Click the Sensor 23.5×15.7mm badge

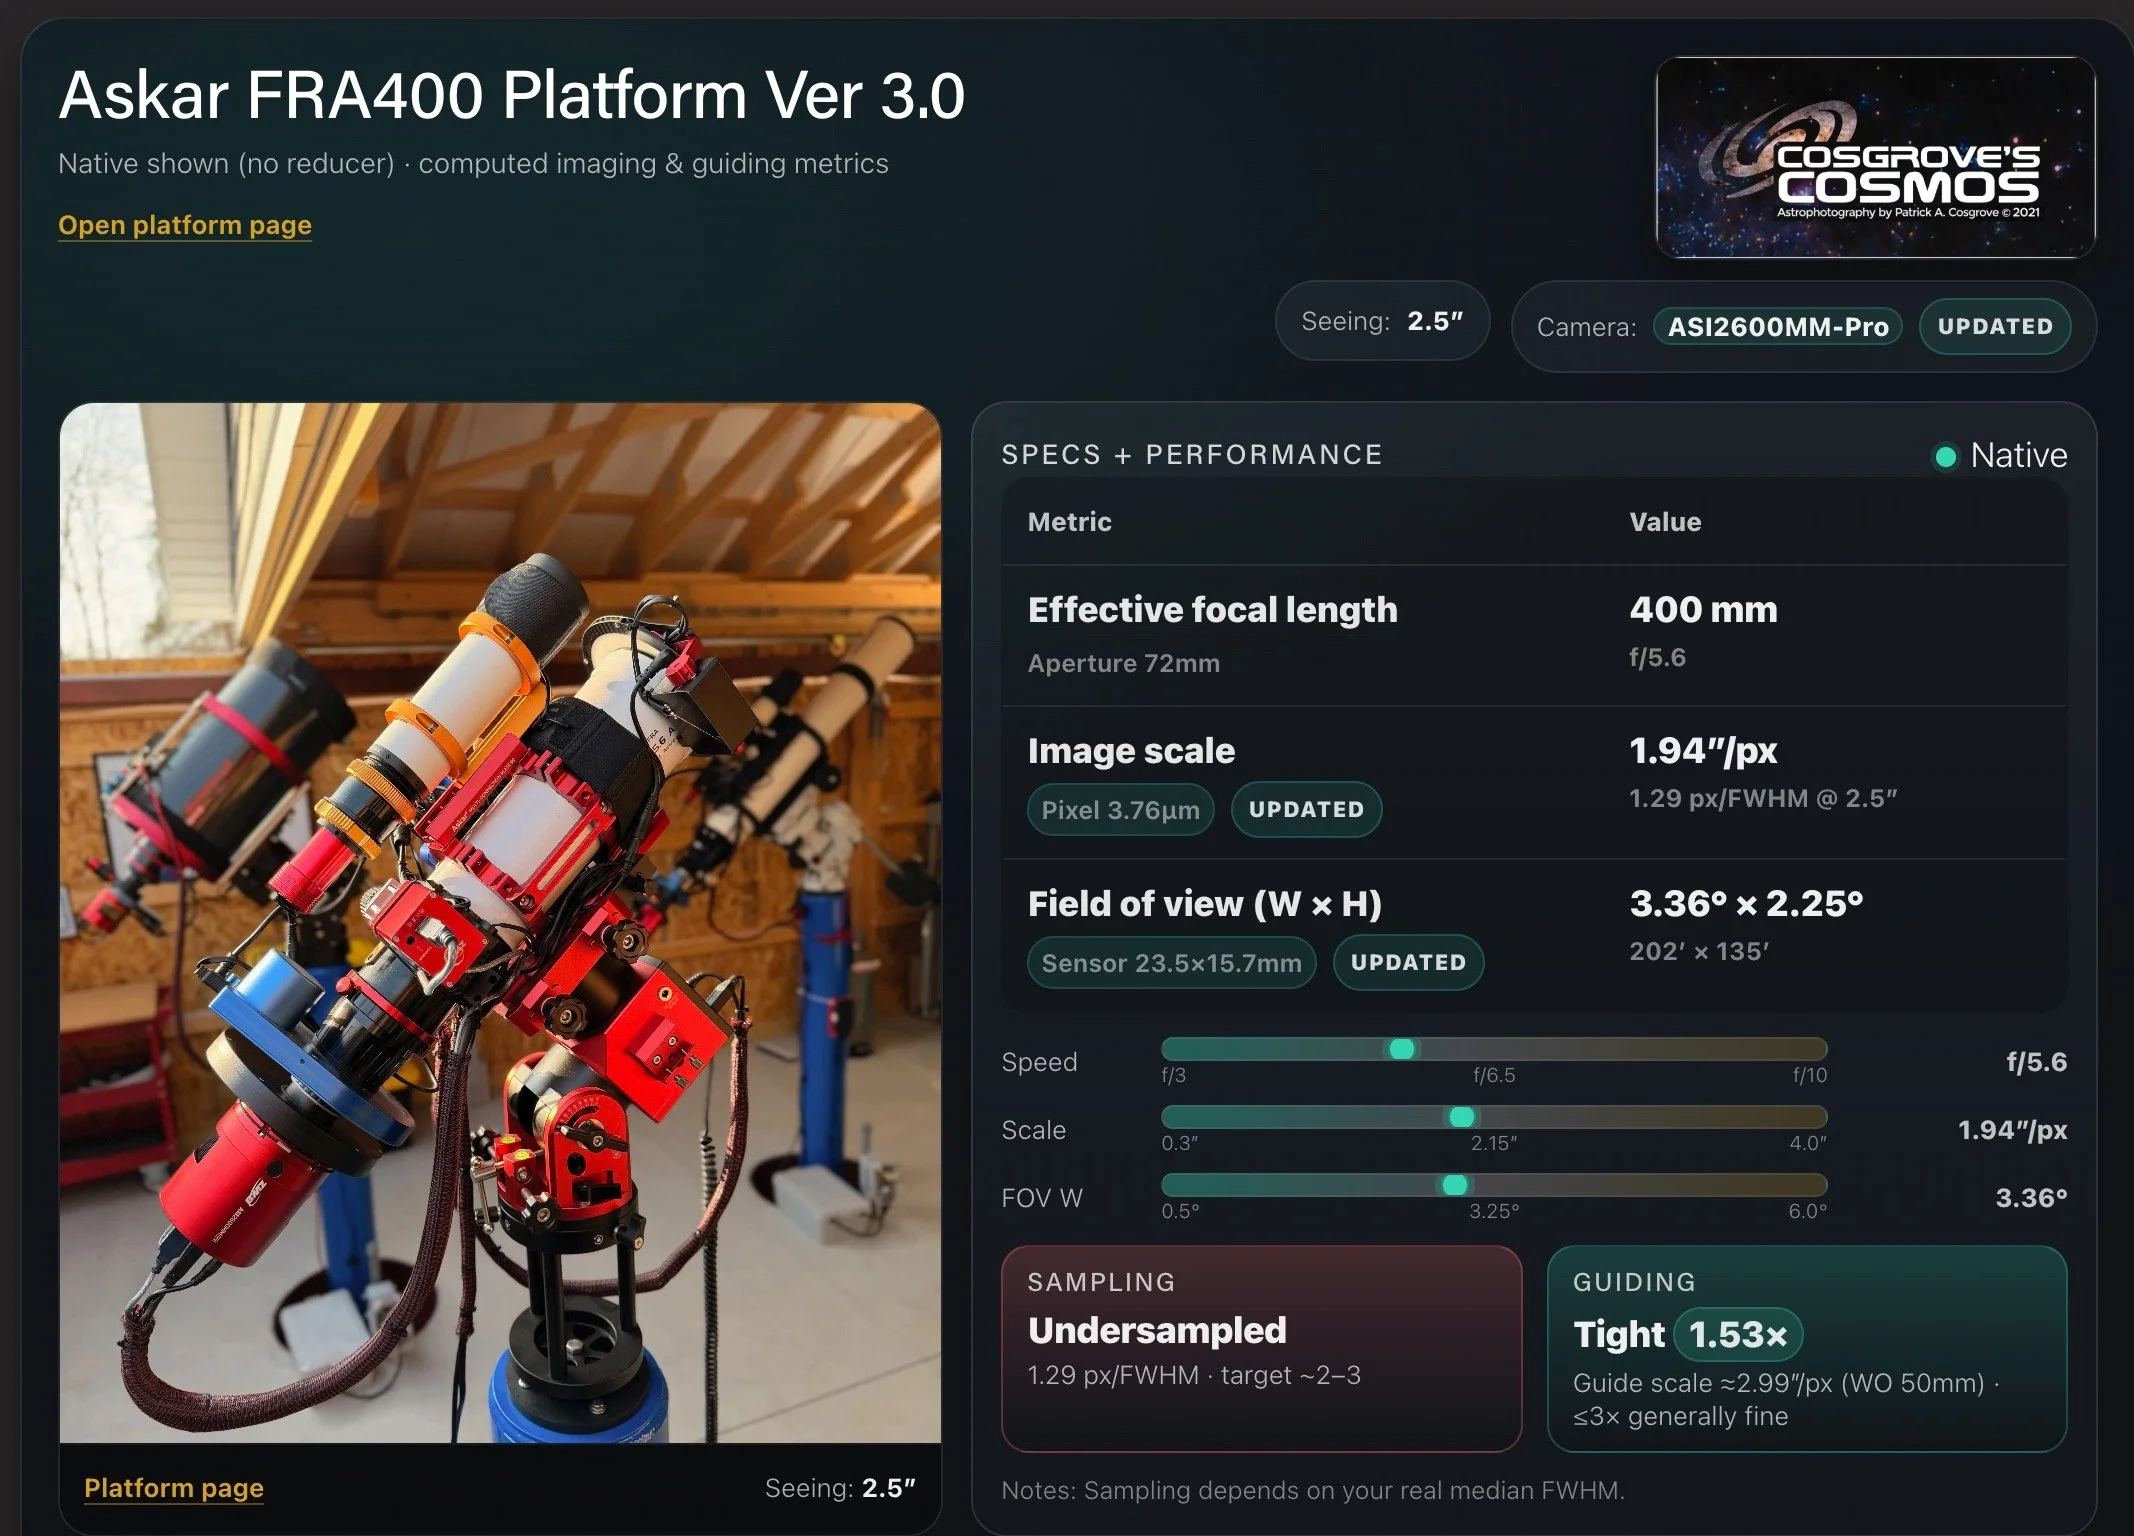point(1170,962)
